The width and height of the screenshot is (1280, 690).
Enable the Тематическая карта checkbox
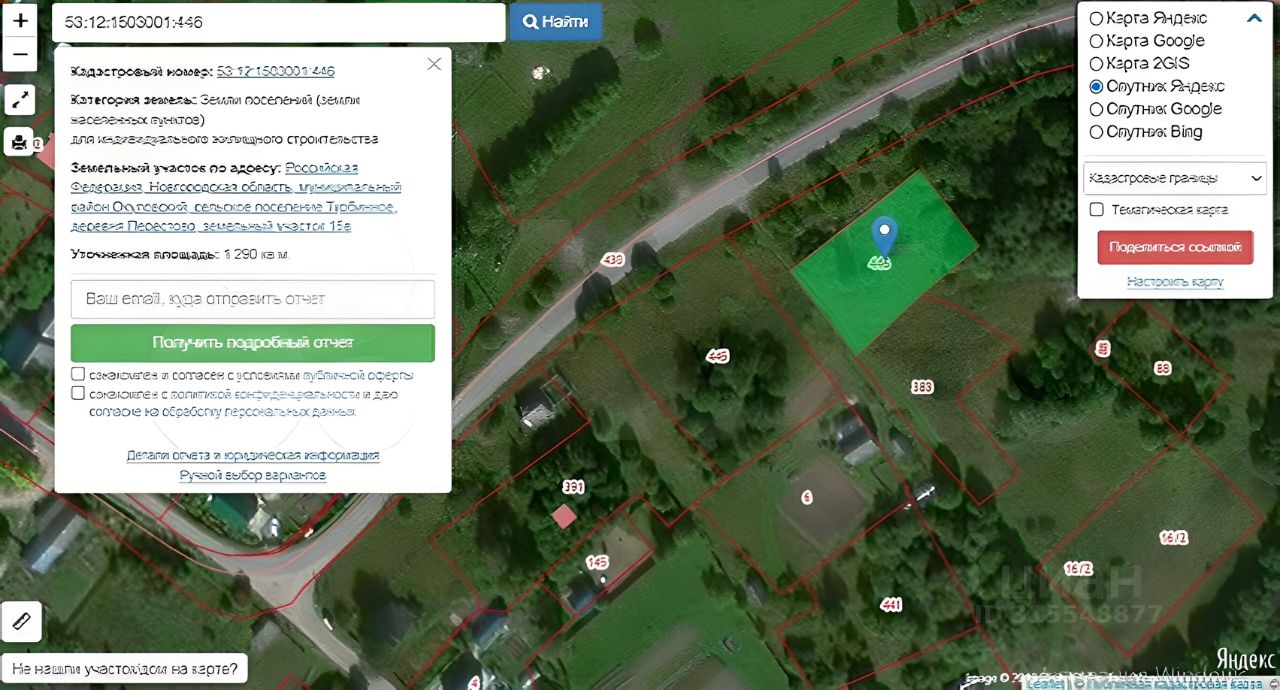pyautogui.click(x=1097, y=209)
